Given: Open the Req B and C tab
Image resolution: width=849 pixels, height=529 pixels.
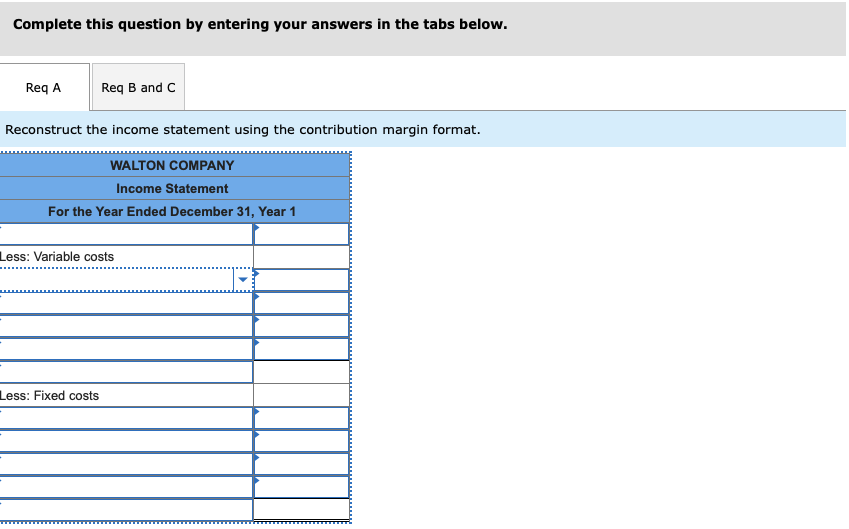Looking at the screenshot, I should 138,87.
